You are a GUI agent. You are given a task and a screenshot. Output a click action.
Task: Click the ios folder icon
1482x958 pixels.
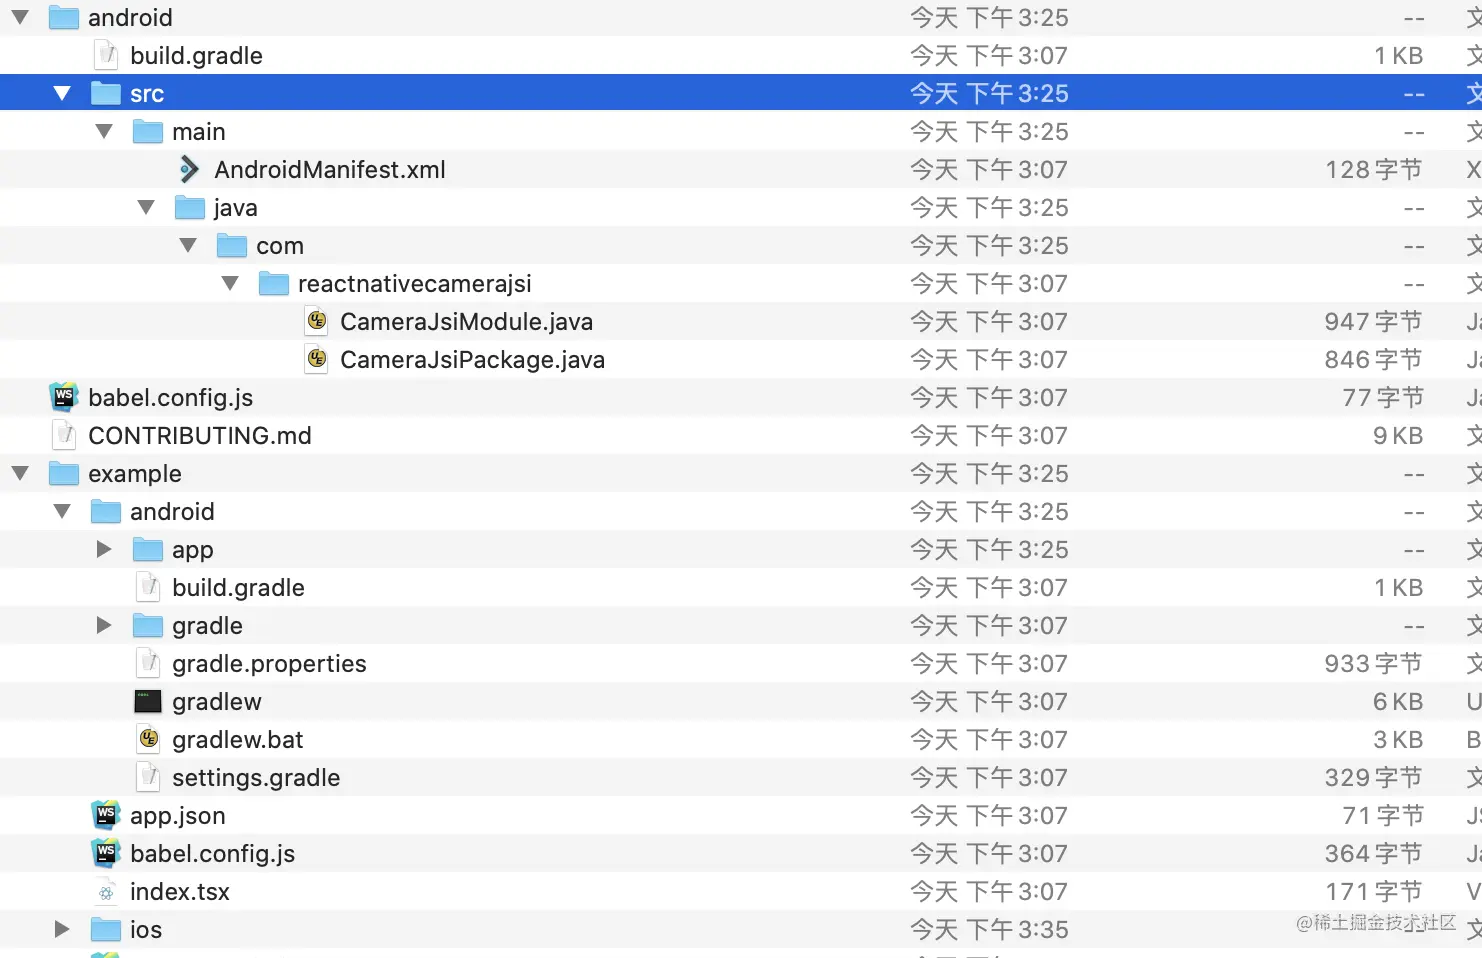[x=106, y=929]
